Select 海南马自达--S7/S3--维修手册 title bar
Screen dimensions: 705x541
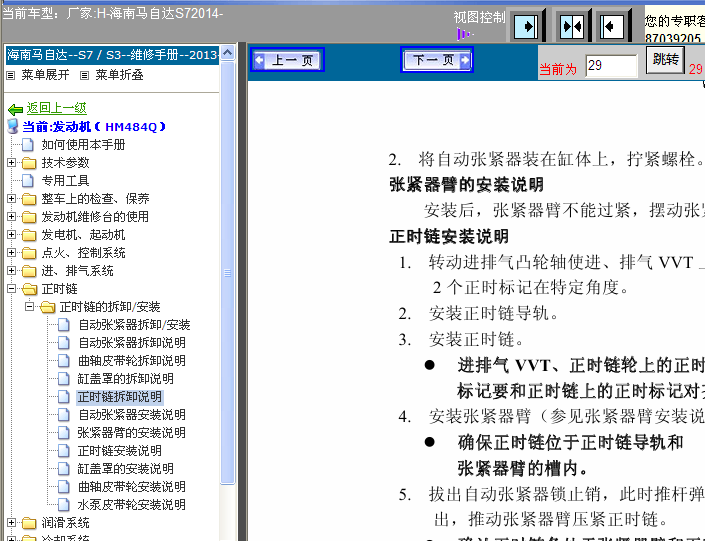[x=112, y=55]
